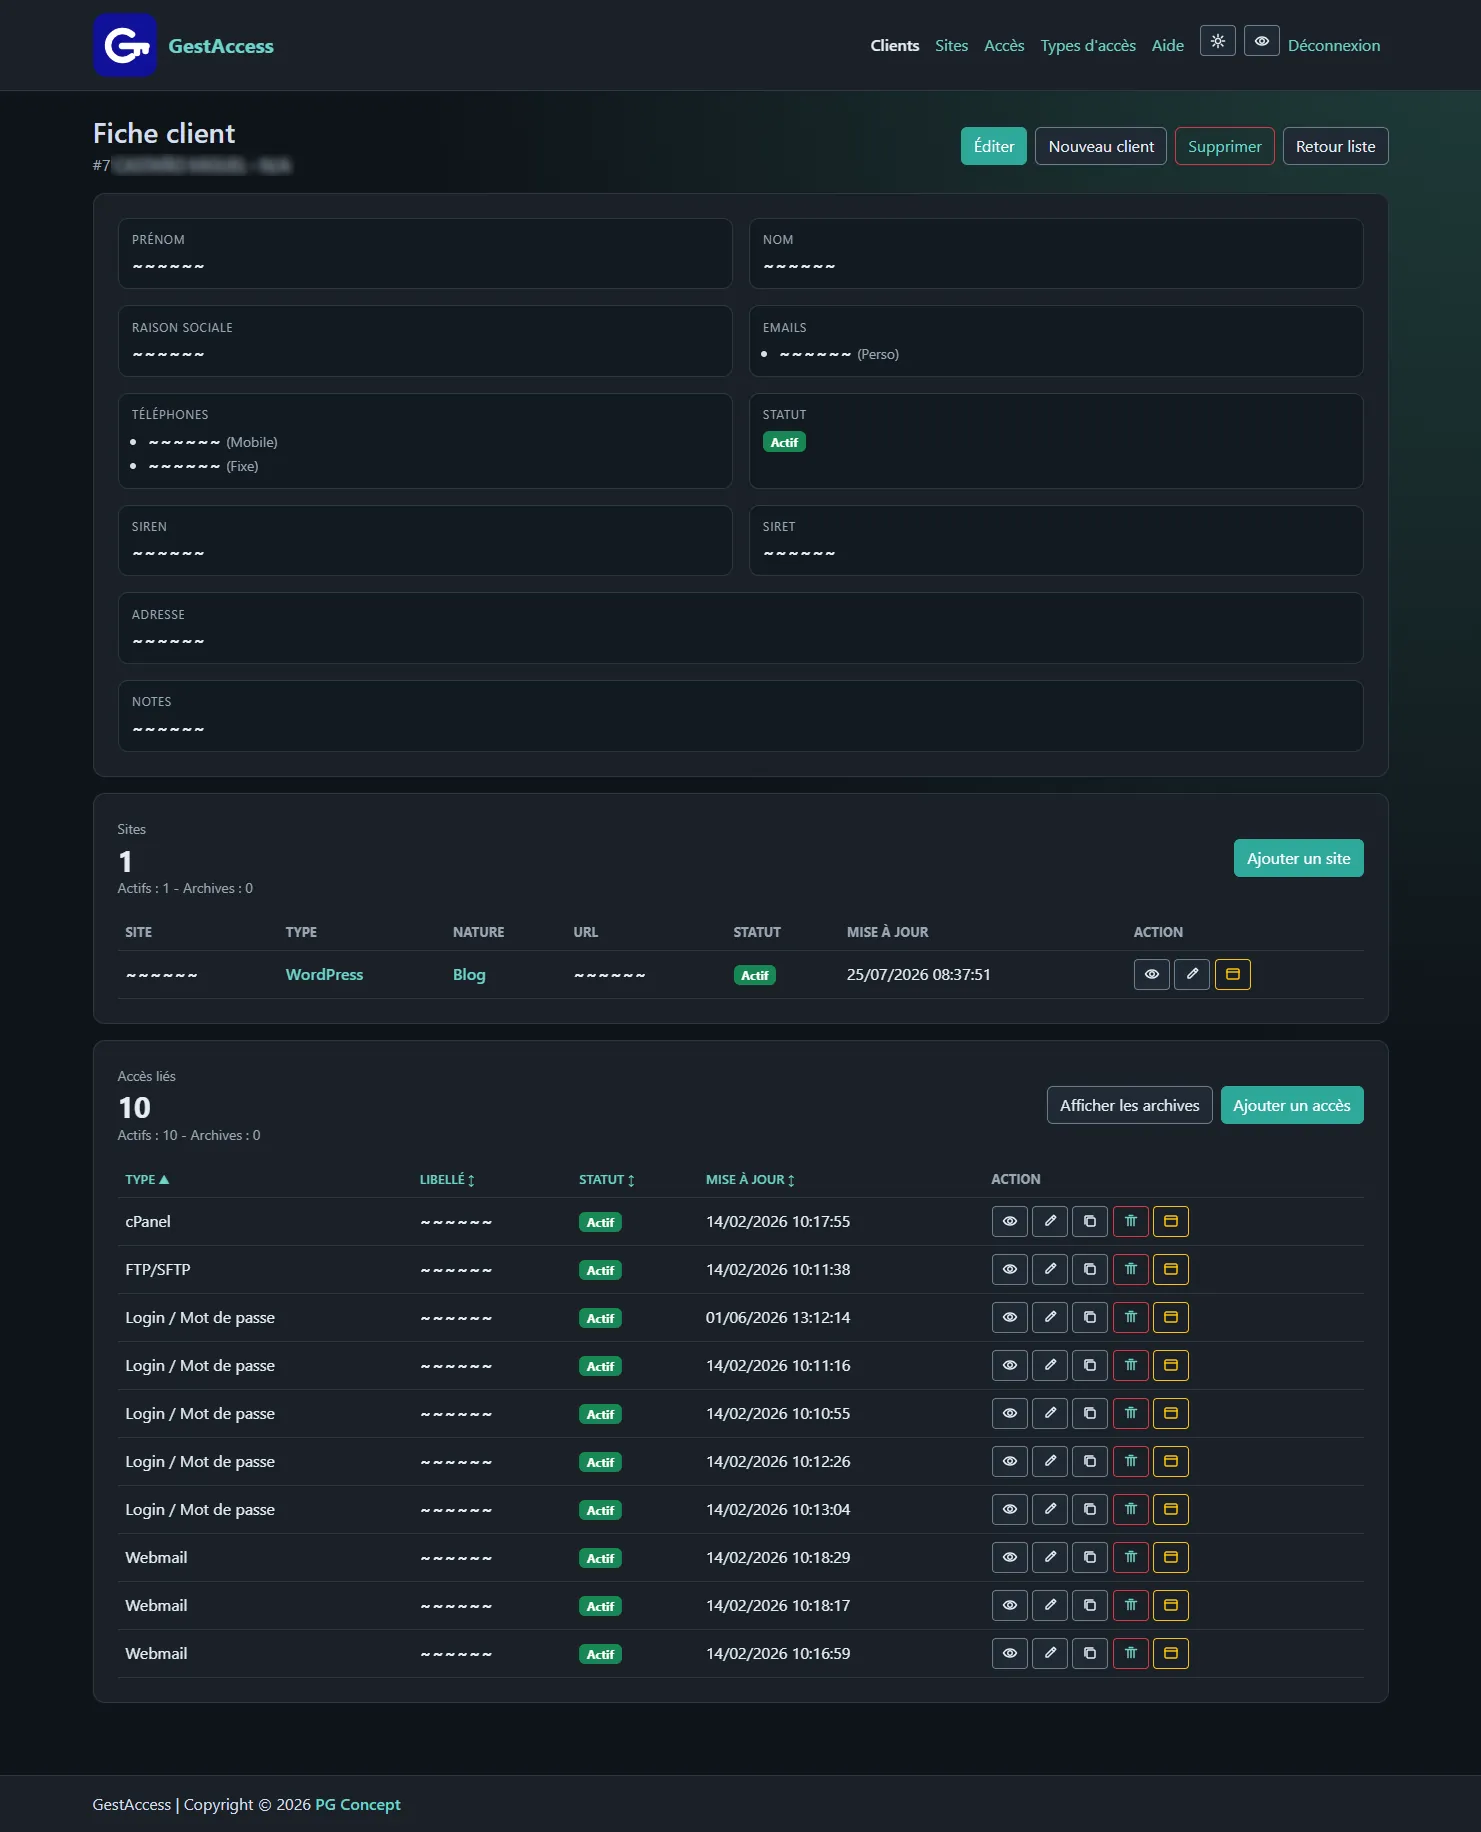Edit the FTP/SFTP access pencil icon
This screenshot has width=1481, height=1832.
coord(1049,1269)
